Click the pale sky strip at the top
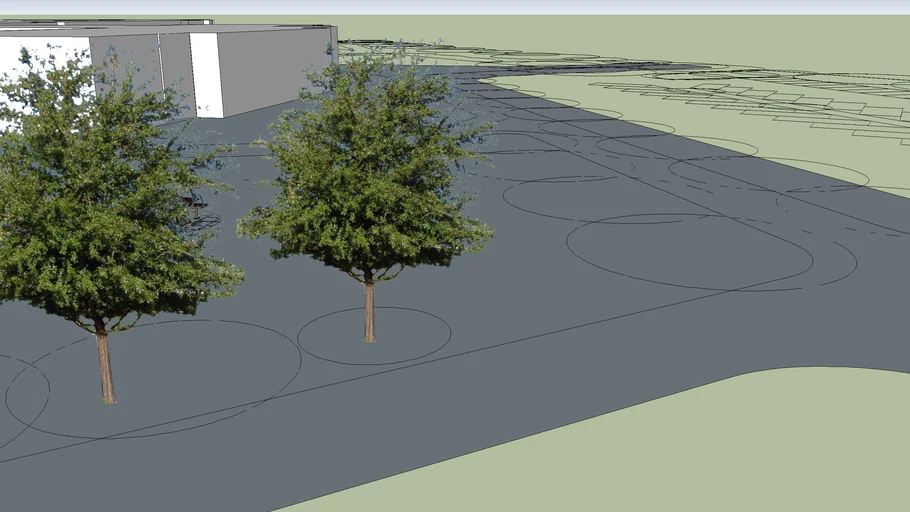 coord(455,7)
